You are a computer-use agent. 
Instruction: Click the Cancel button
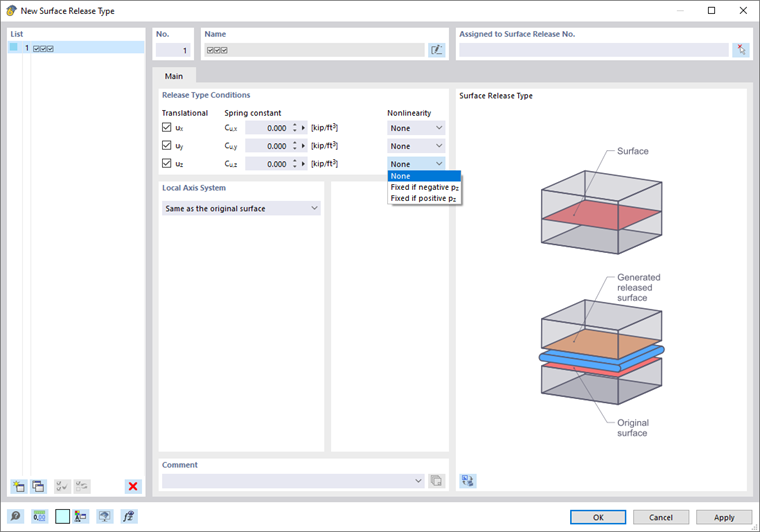click(x=661, y=517)
